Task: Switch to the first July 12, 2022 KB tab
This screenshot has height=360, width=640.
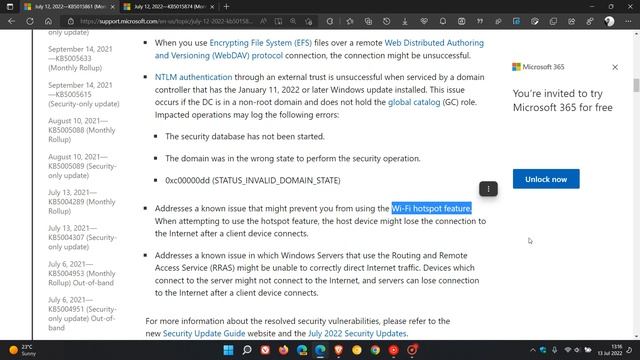Action: click(x=68, y=7)
